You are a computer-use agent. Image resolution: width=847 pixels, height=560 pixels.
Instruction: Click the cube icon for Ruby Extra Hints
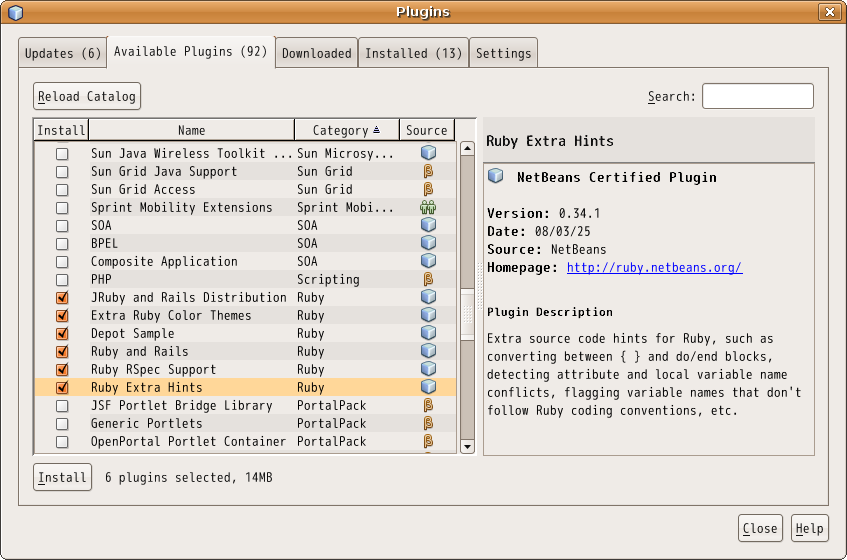[428, 388]
